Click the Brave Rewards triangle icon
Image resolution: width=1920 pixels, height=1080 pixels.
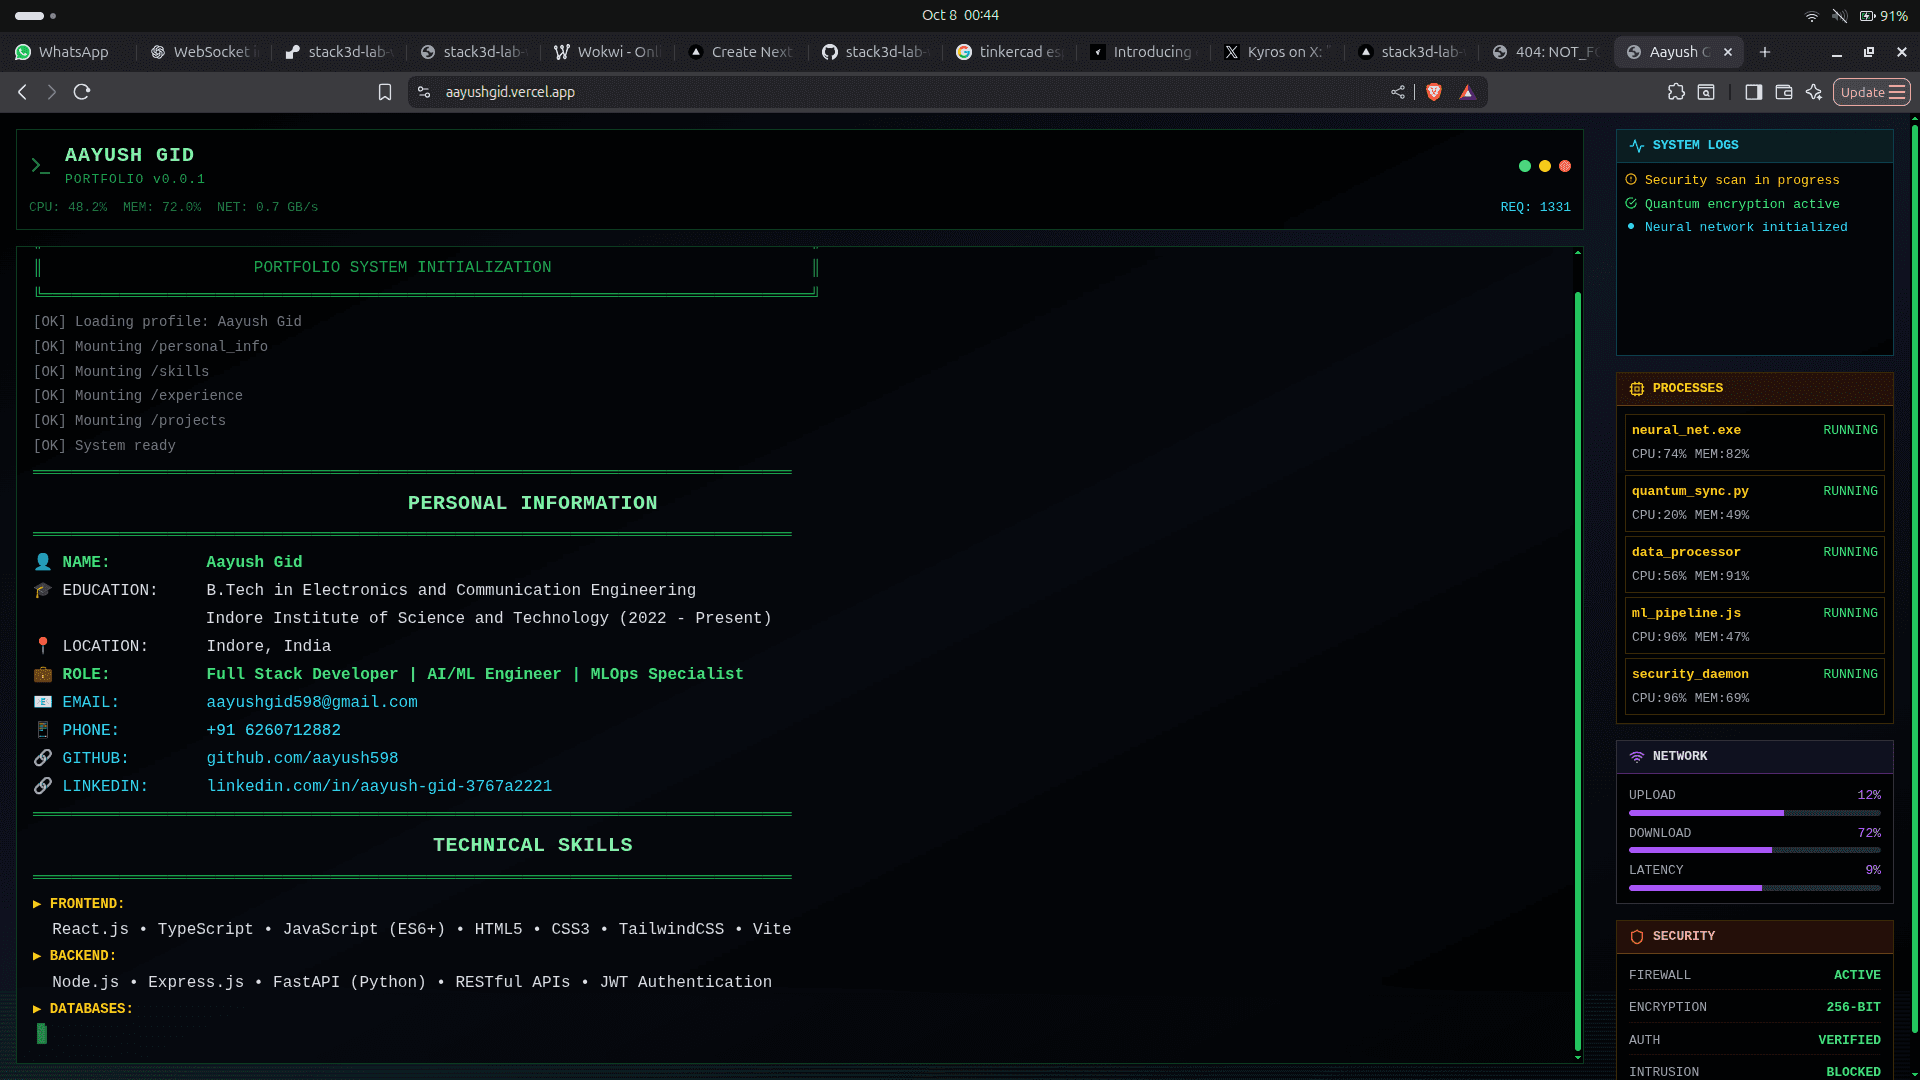pyautogui.click(x=1467, y=92)
